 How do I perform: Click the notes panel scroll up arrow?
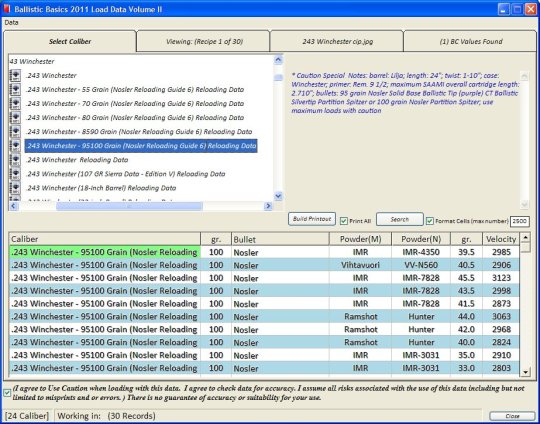[524, 76]
